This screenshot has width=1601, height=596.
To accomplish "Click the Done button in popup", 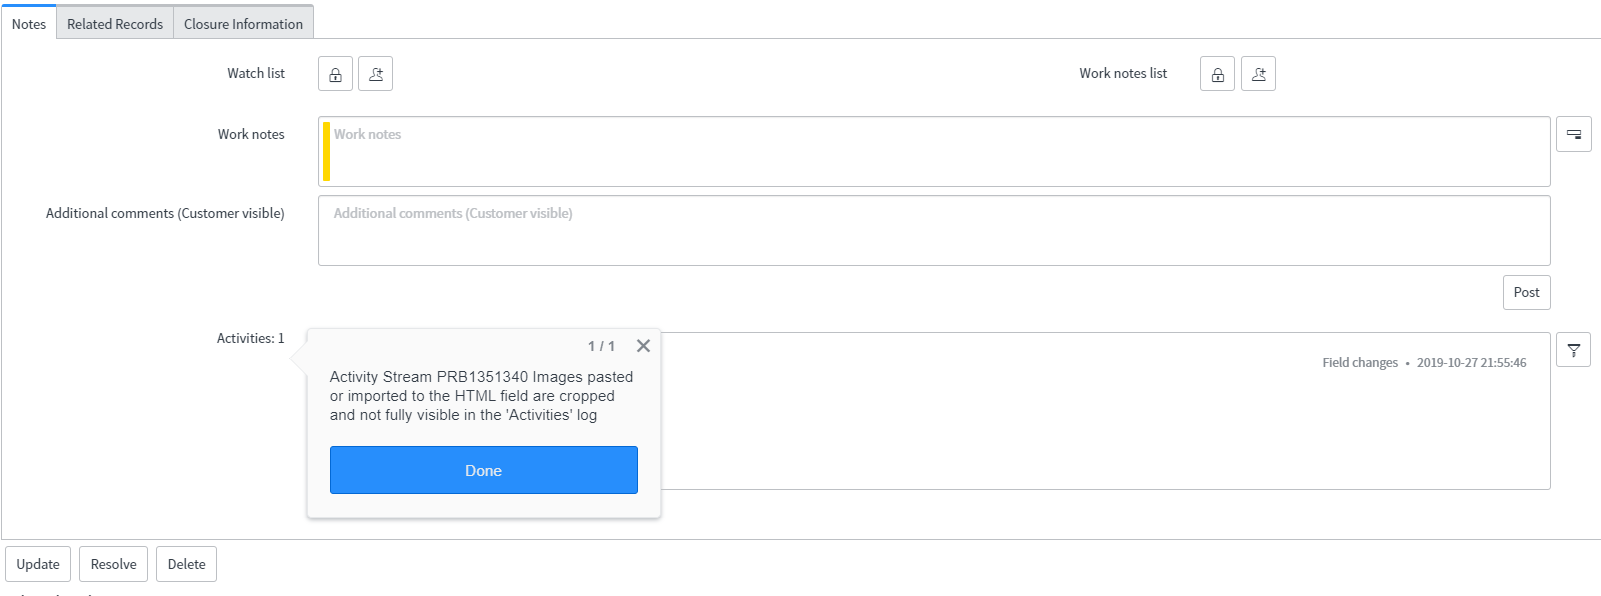I will (x=484, y=470).
